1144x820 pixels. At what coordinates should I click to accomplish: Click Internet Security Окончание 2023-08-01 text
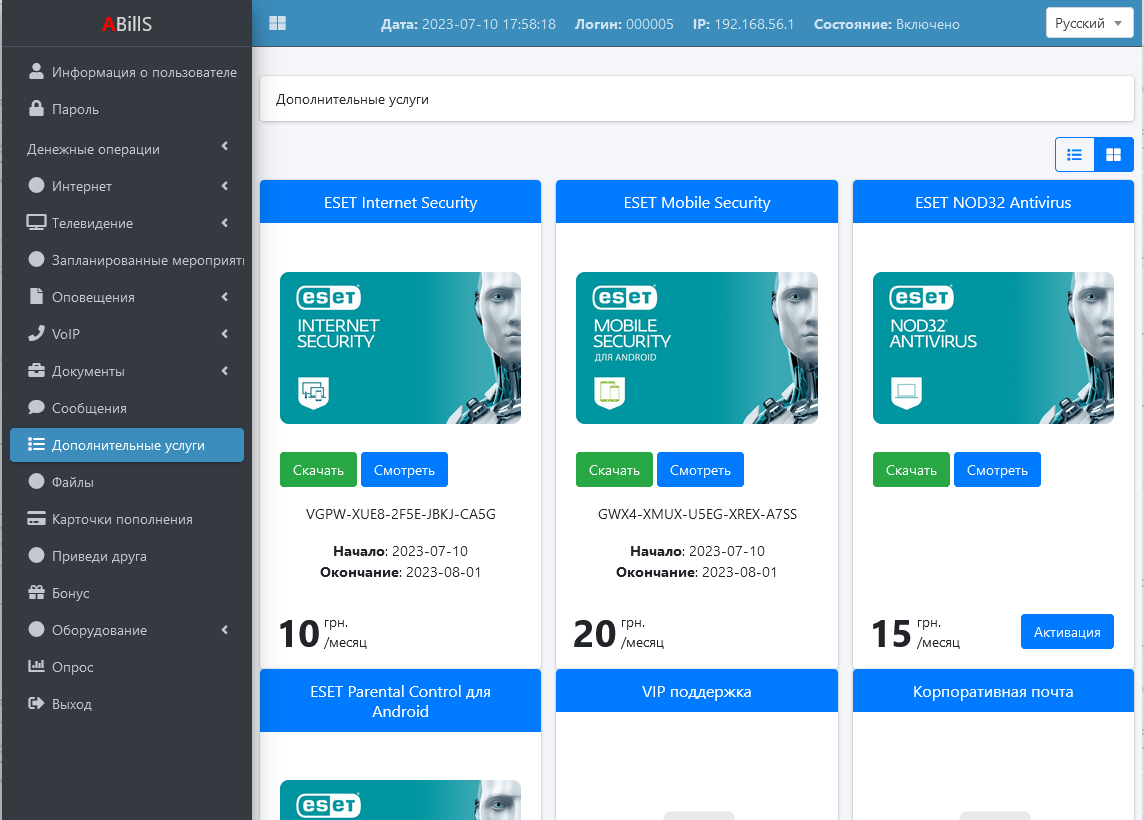tap(401, 572)
